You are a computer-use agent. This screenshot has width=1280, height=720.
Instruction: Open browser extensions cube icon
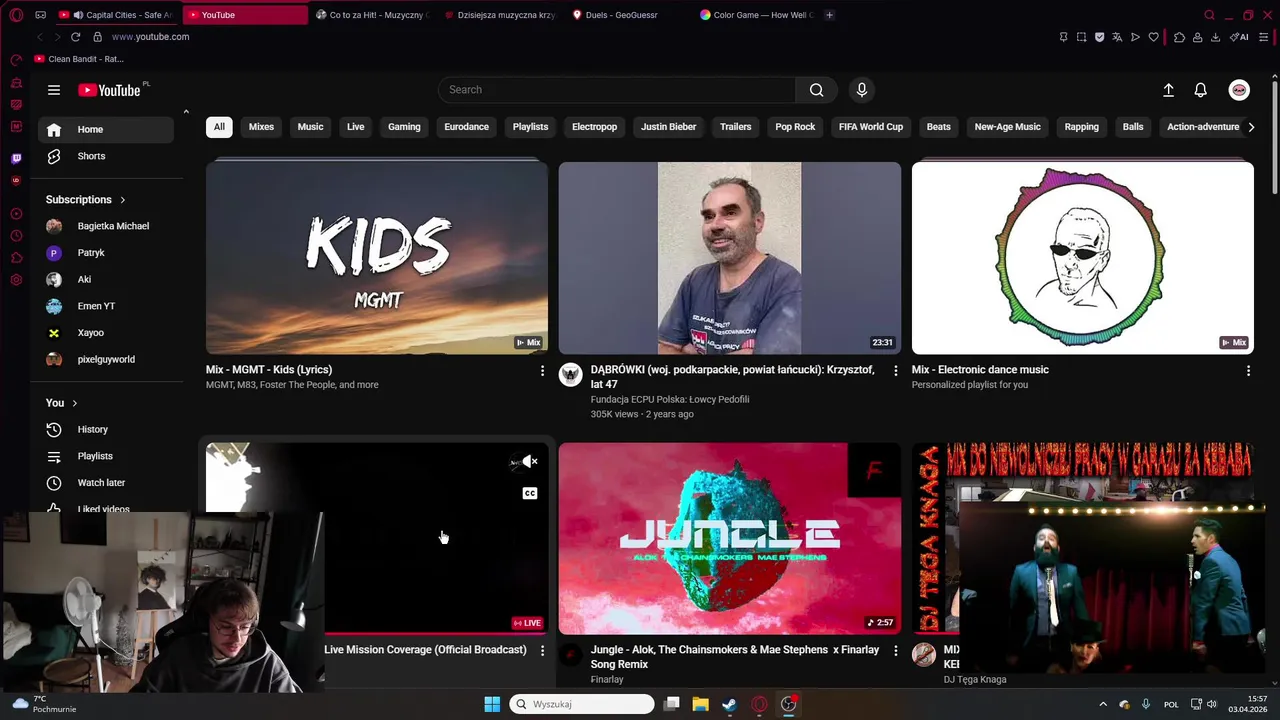click(1179, 37)
